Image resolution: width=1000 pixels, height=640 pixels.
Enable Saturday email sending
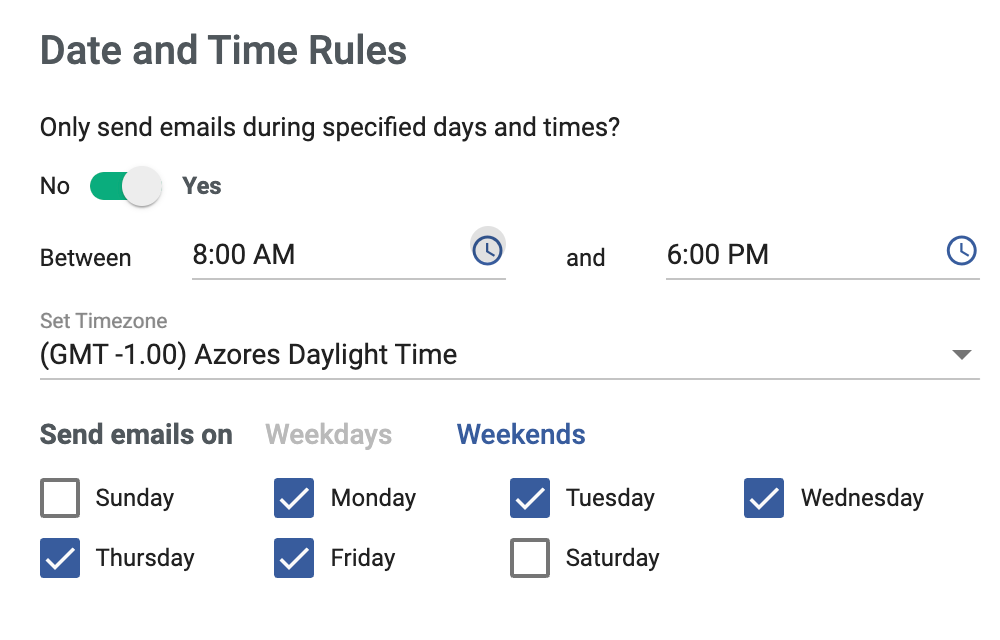click(529, 558)
